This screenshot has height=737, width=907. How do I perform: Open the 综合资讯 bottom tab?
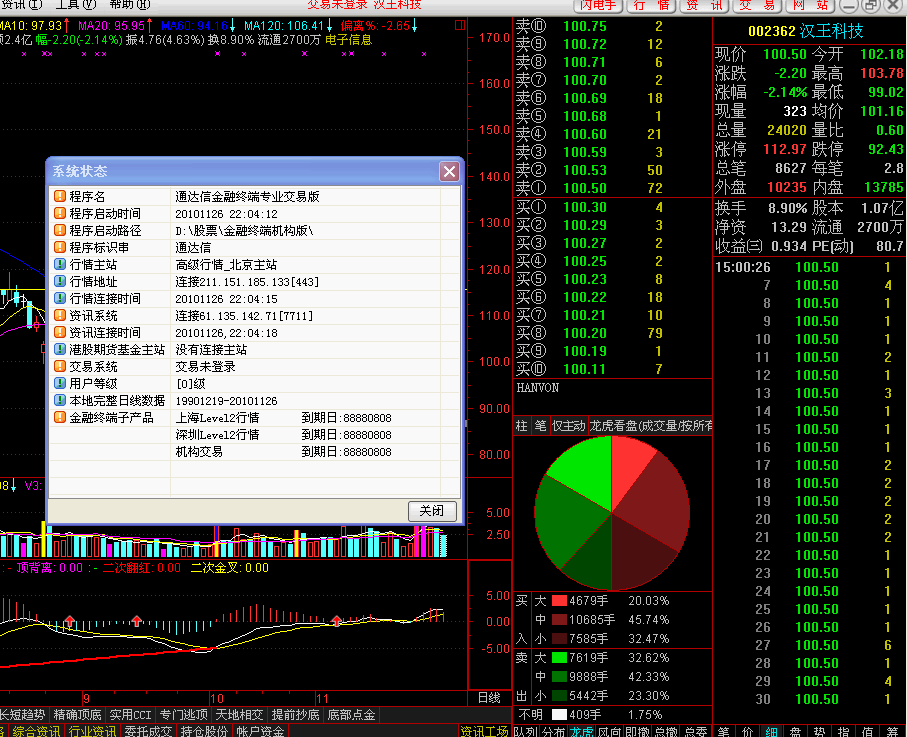36,731
